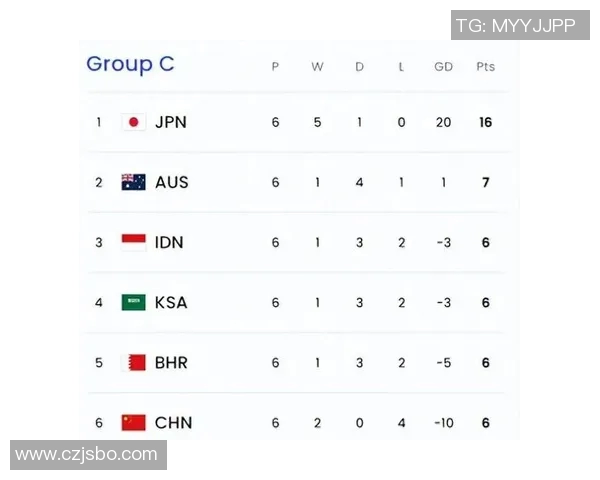Screen dimensions: 600x480
Task: Click the W column header
Action: pyautogui.click(x=317, y=67)
